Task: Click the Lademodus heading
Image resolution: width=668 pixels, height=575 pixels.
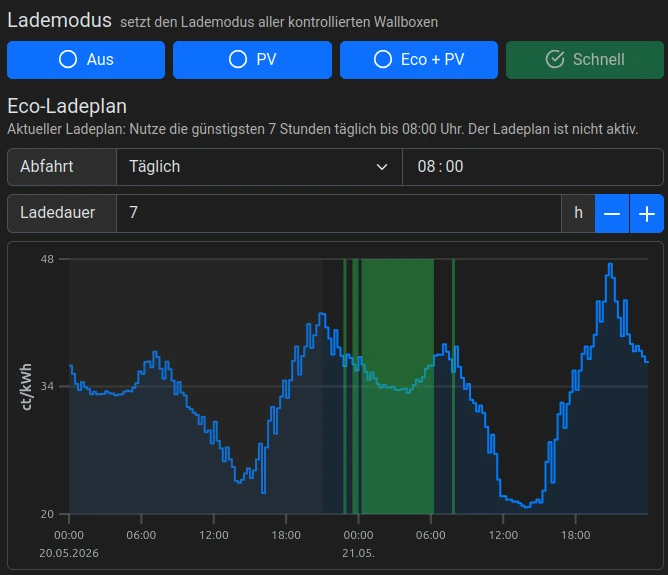Action: pos(59,20)
